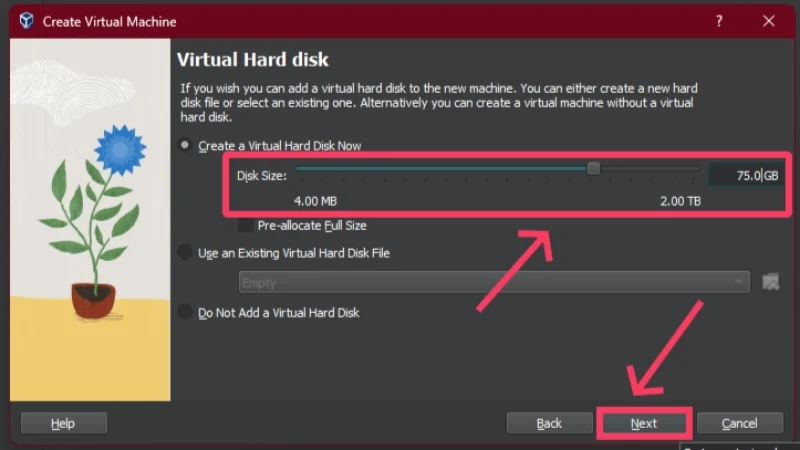Click the Next button
800x450 pixels.
click(644, 423)
